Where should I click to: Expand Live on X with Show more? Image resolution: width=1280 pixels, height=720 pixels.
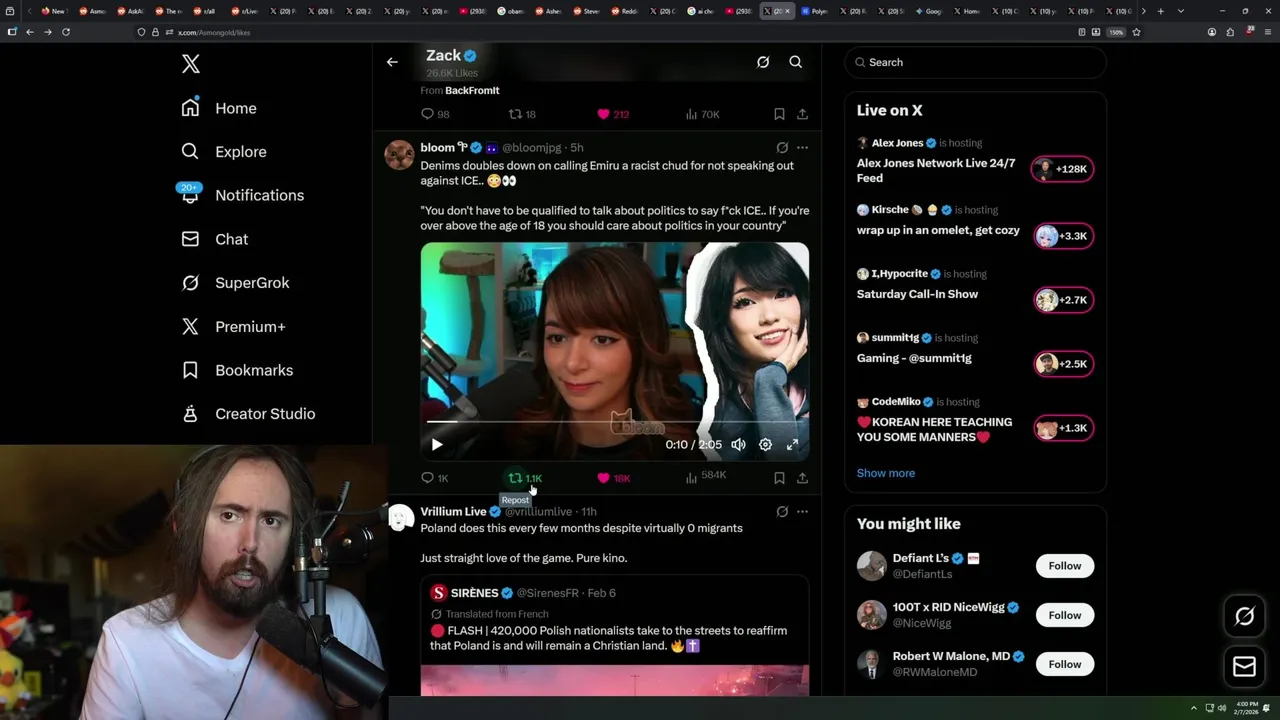click(886, 473)
